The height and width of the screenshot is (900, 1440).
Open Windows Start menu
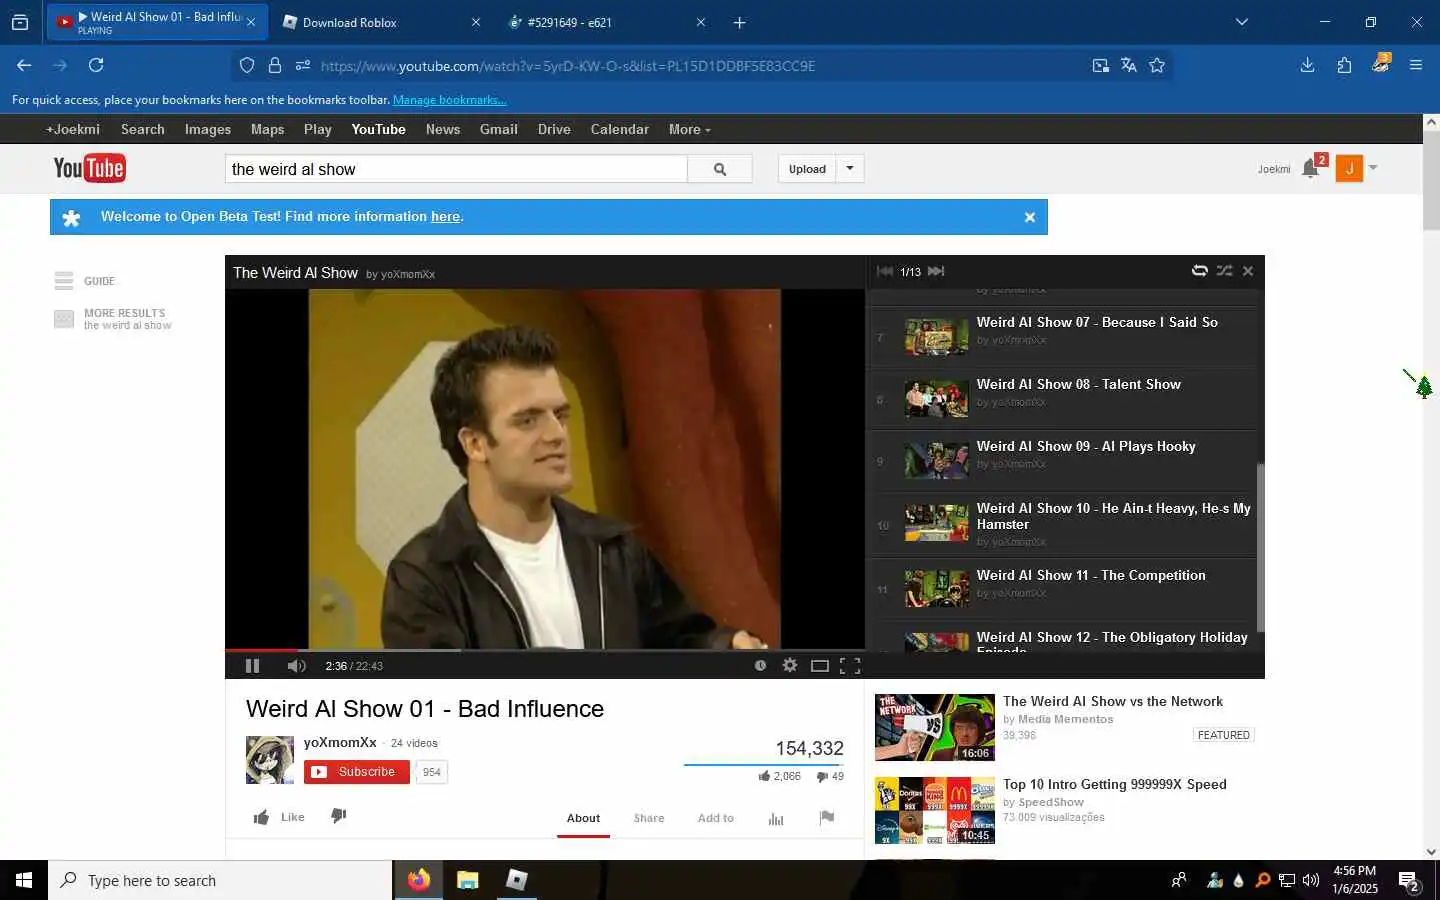pyautogui.click(x=24, y=880)
